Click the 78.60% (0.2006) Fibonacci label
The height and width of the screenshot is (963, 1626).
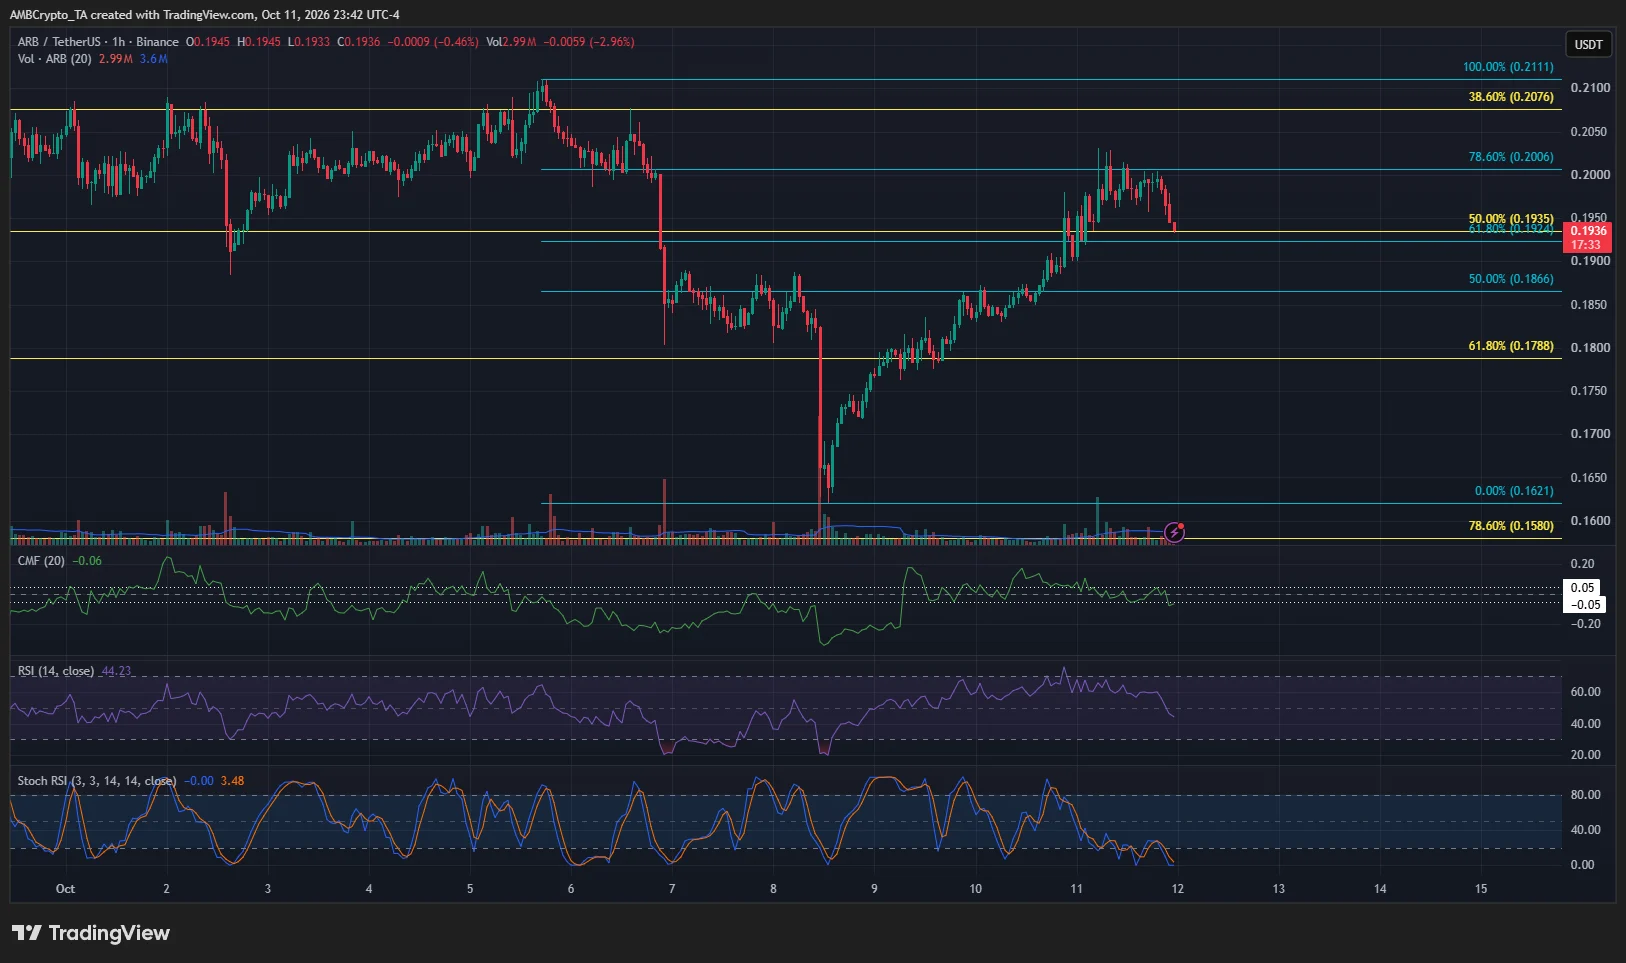click(x=1511, y=157)
